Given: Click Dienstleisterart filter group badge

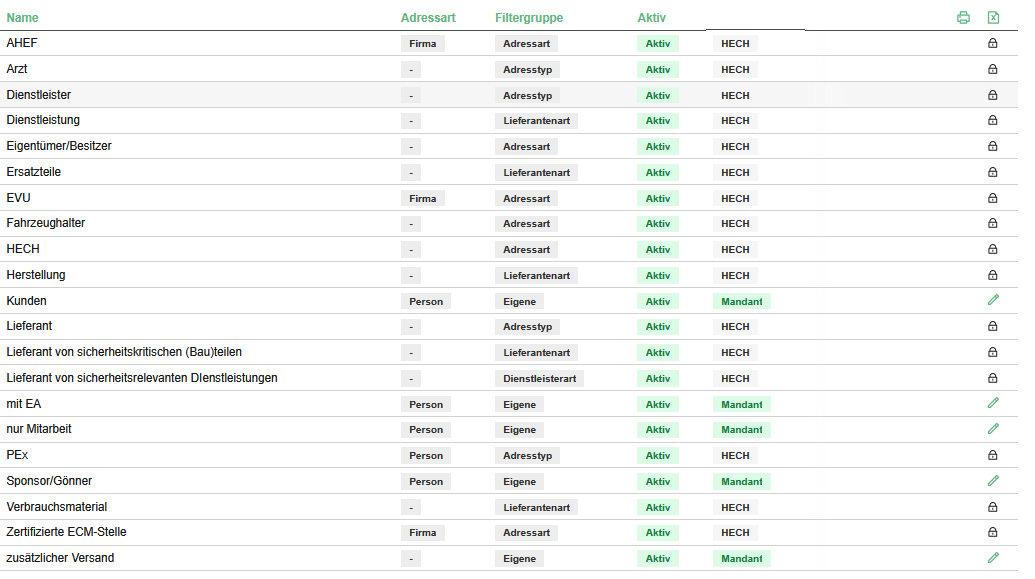Looking at the screenshot, I should (539, 379).
